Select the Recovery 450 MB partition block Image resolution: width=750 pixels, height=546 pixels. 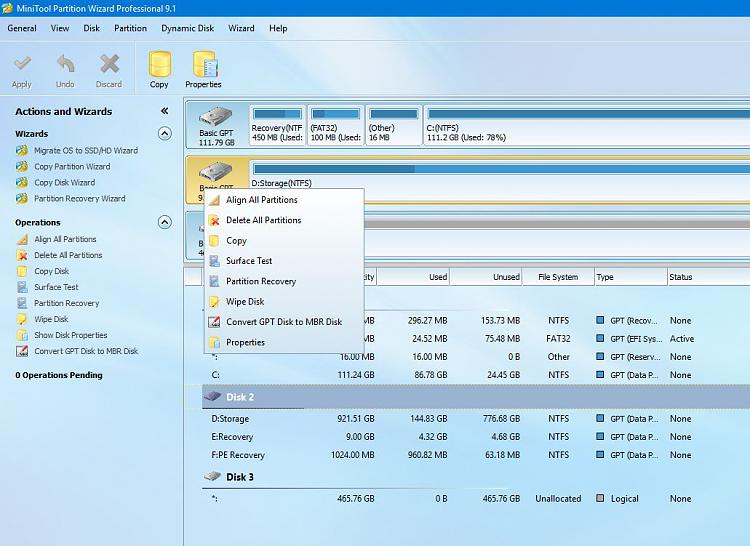(x=277, y=125)
